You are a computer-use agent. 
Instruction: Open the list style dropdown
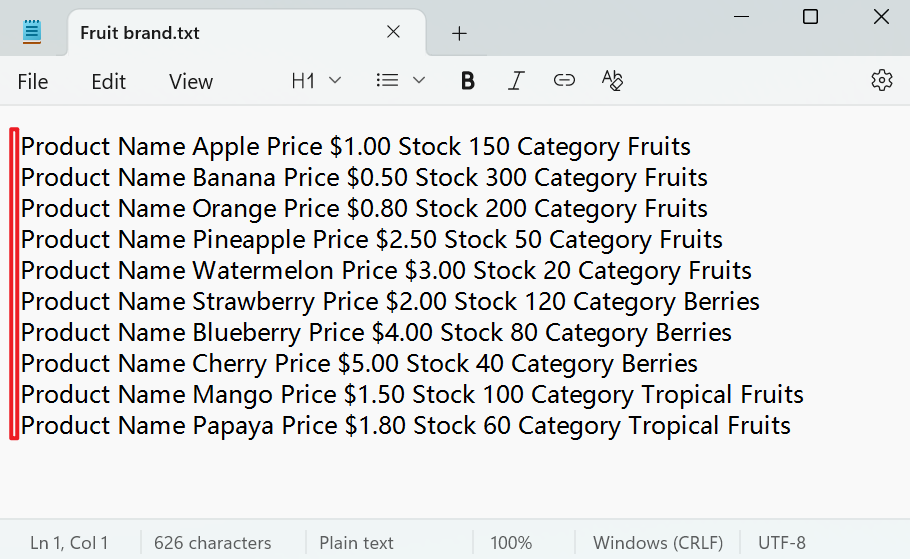pos(401,81)
